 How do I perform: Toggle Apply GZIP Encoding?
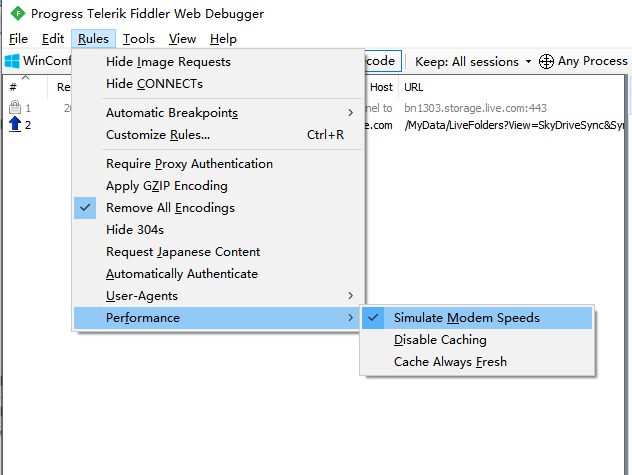point(218,185)
